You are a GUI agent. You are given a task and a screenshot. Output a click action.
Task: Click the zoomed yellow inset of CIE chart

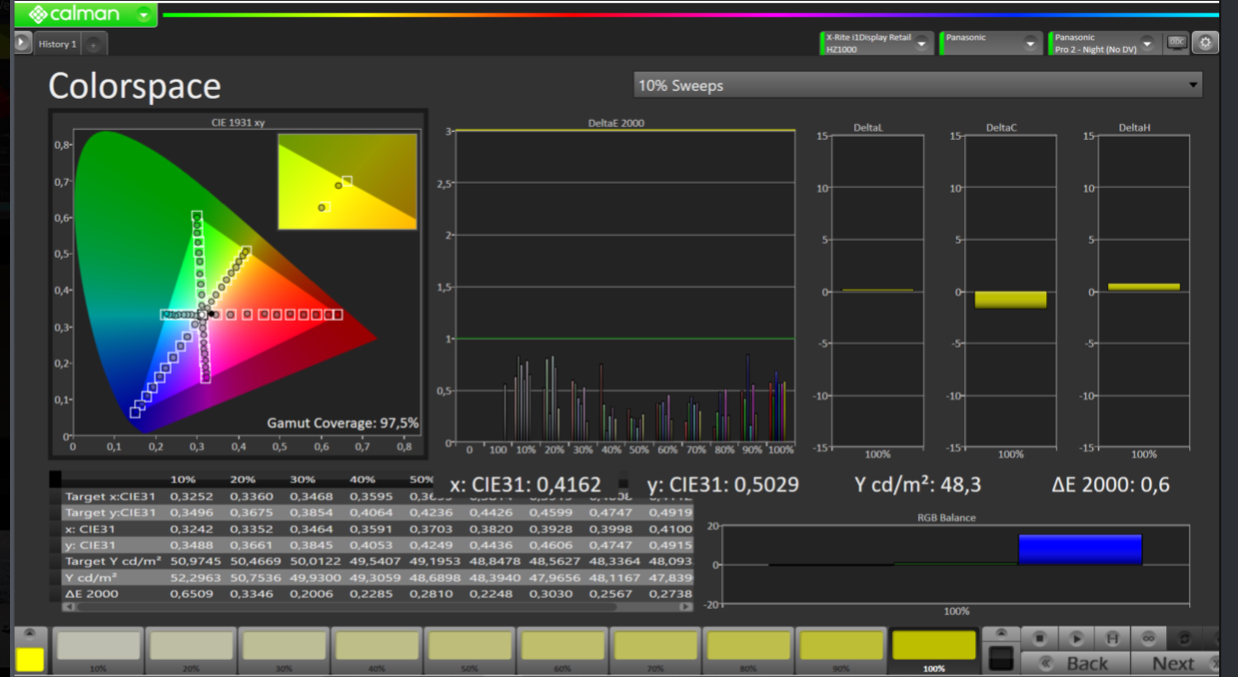(x=347, y=182)
